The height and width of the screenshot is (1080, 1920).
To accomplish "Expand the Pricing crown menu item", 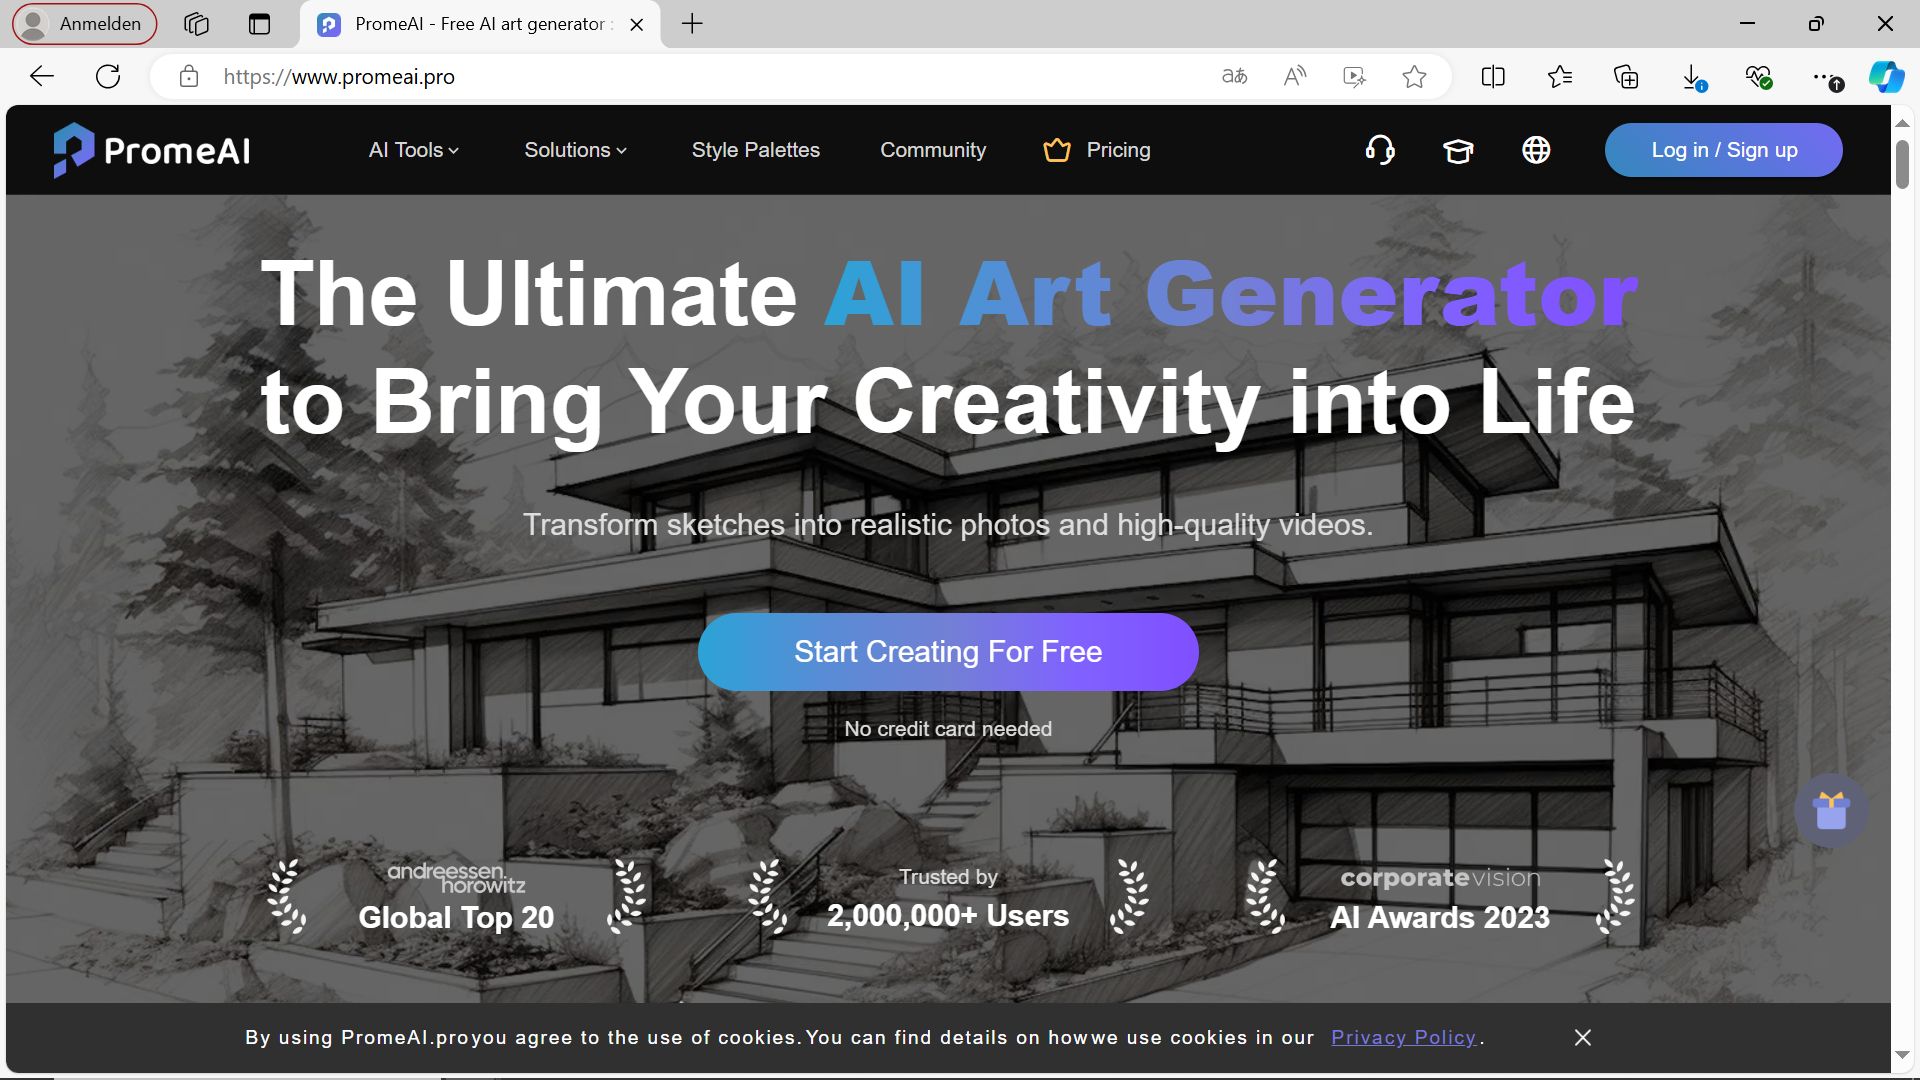I will [x=1093, y=149].
